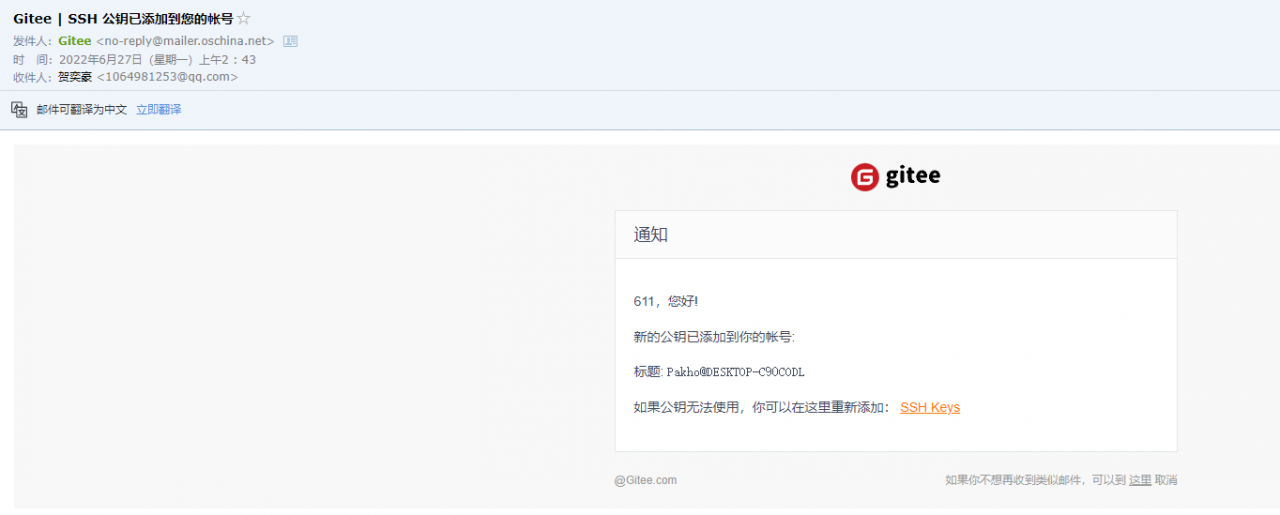1280x515 pixels.
Task: Click the translate icon in notice bar
Action: pos(19,109)
